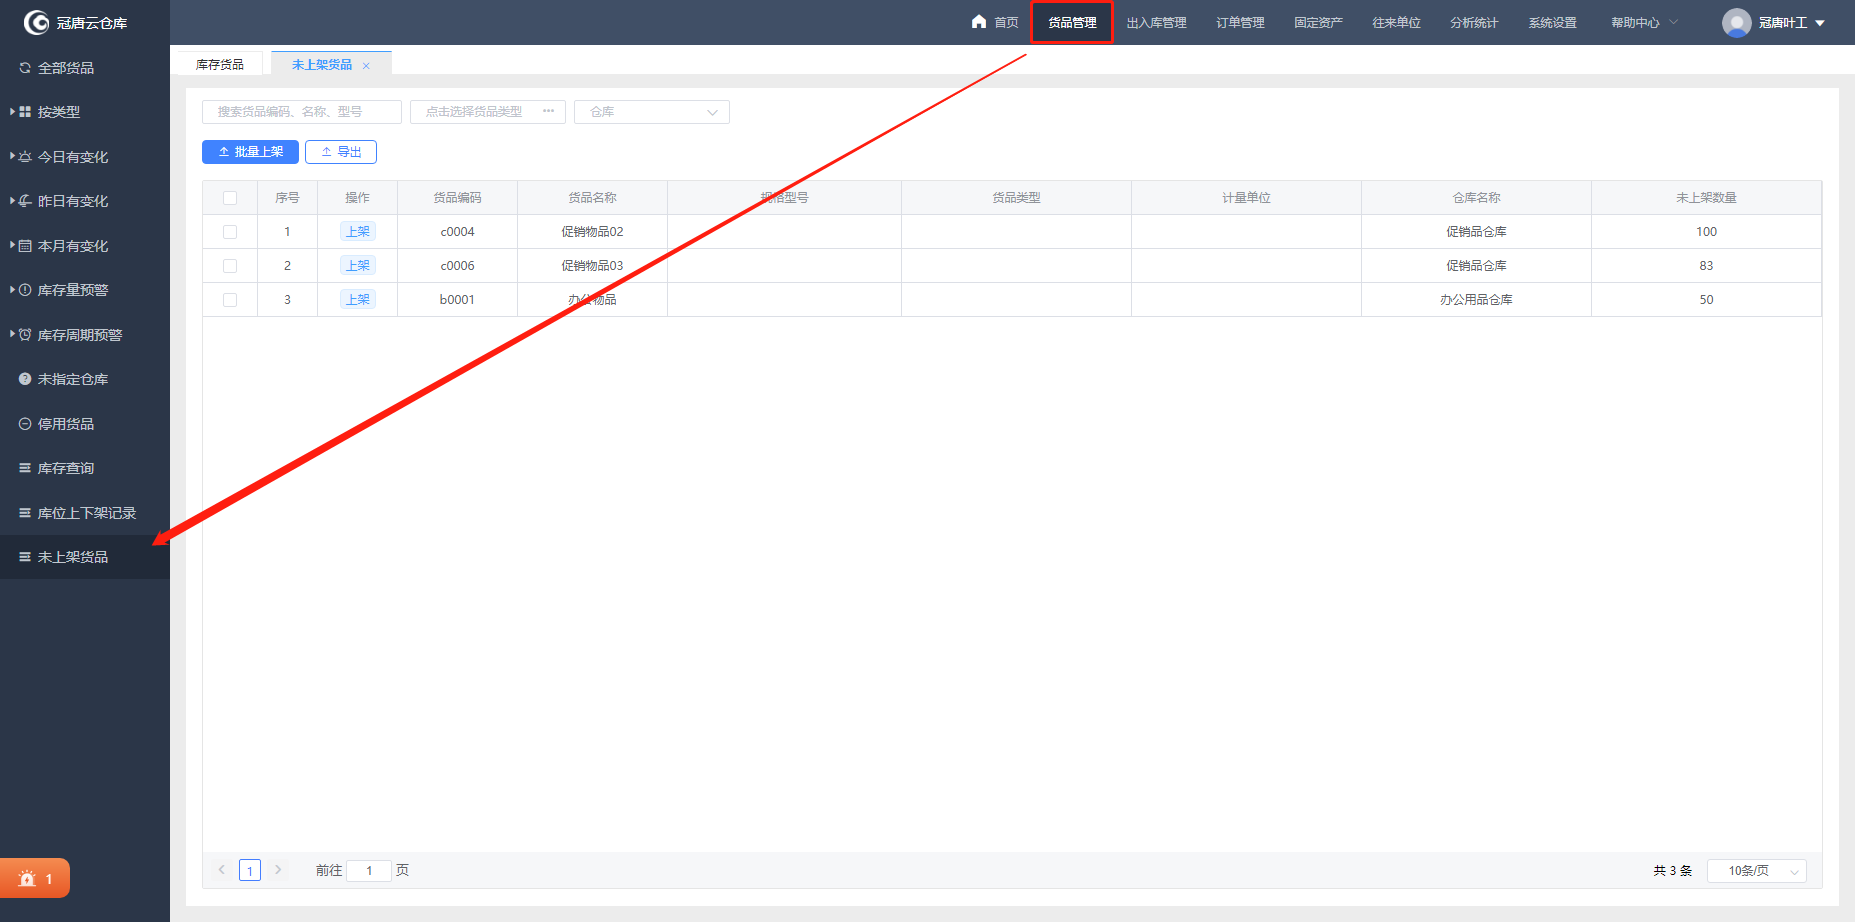Click 上架 for item c0006
The height and width of the screenshot is (922, 1855).
358,266
